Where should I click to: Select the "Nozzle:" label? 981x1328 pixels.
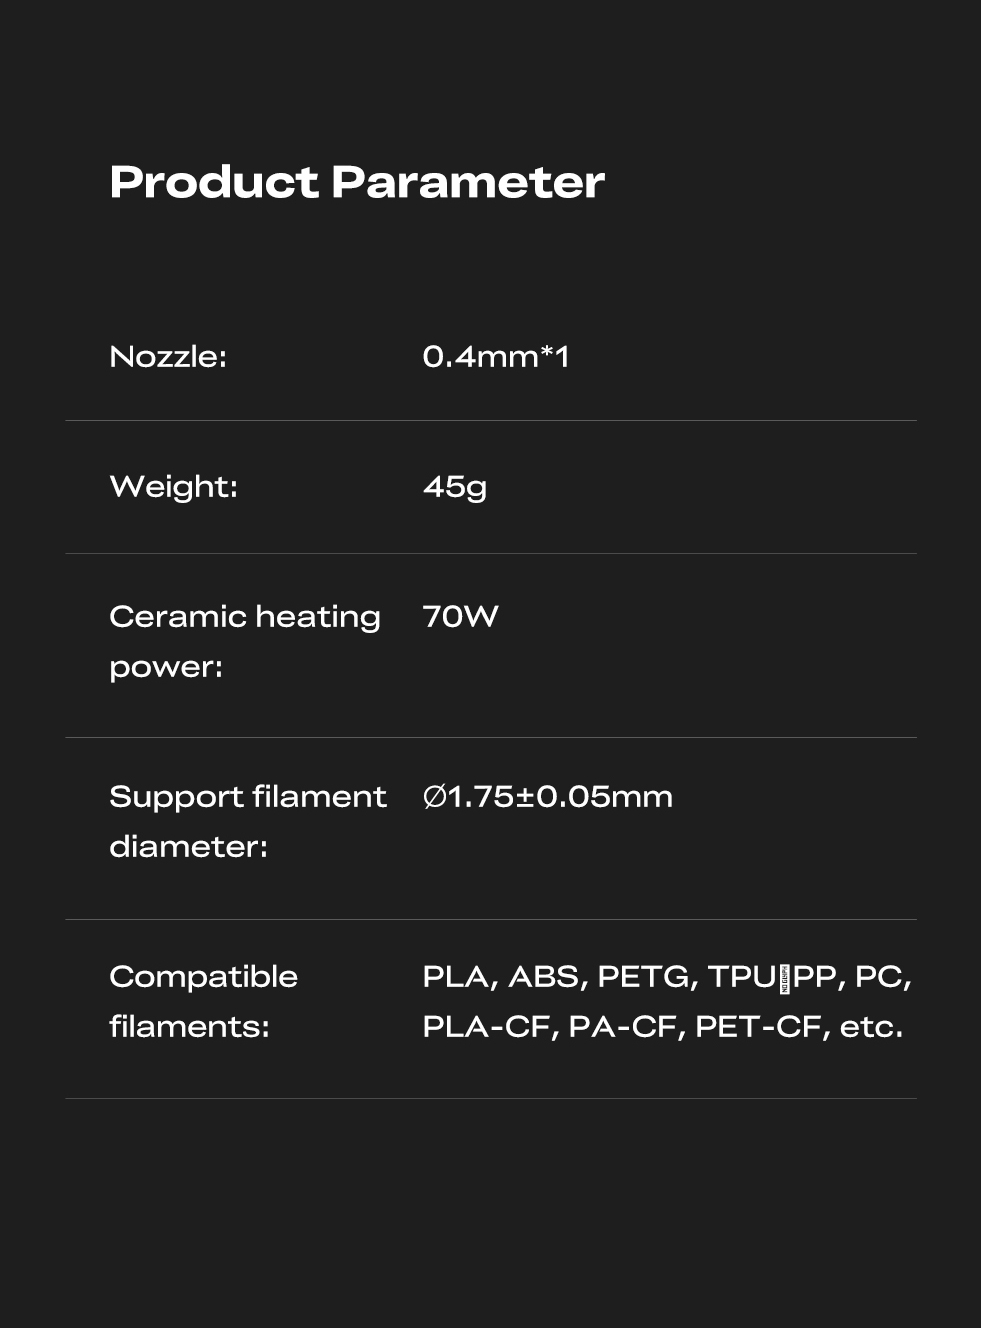tap(168, 357)
